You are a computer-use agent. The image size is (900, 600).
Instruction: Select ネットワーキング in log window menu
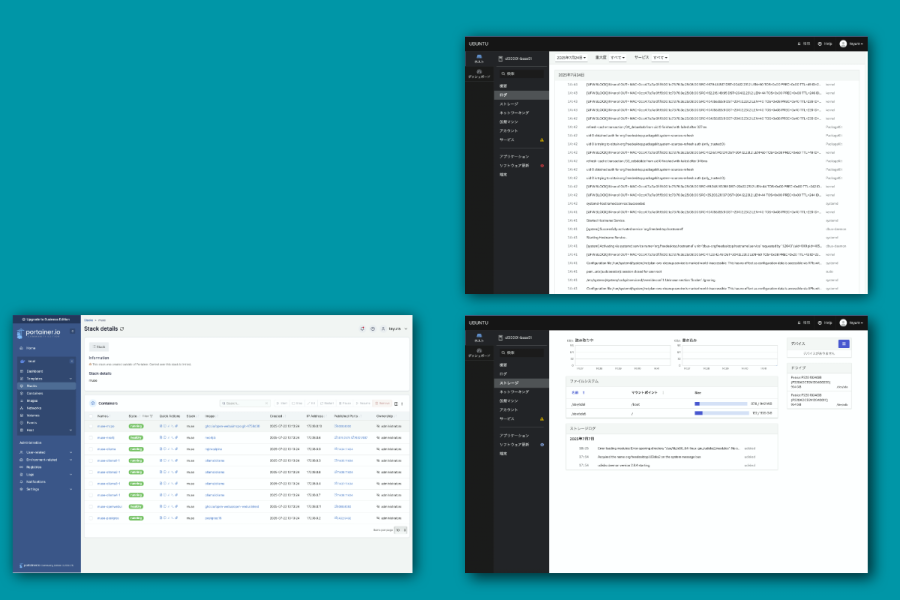point(521,113)
